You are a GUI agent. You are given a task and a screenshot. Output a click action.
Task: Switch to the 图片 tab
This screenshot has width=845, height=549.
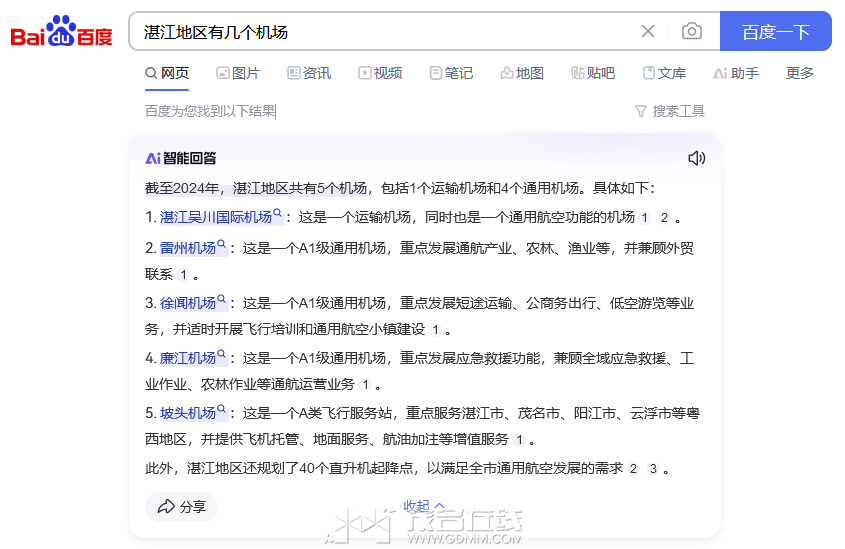point(238,73)
